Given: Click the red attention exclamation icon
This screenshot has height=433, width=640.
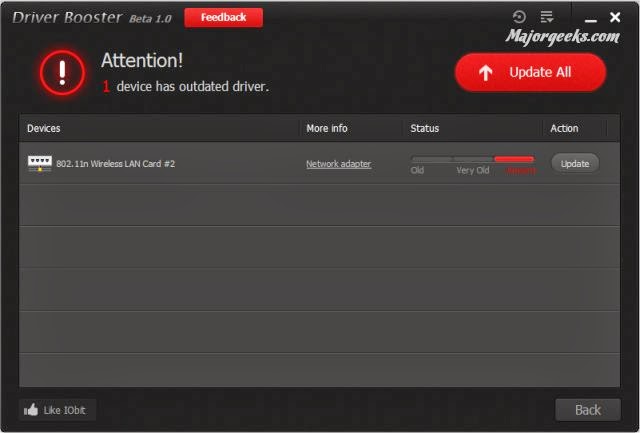Looking at the screenshot, I should (x=62, y=73).
